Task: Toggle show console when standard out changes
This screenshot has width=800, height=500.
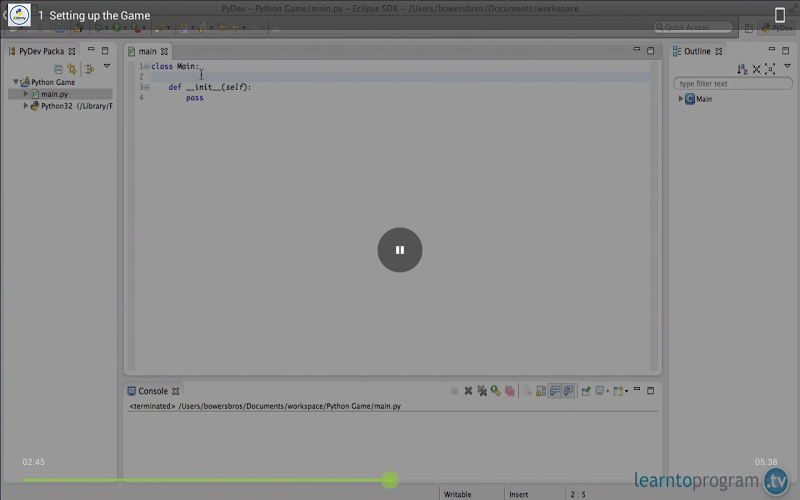Action: (x=555, y=391)
